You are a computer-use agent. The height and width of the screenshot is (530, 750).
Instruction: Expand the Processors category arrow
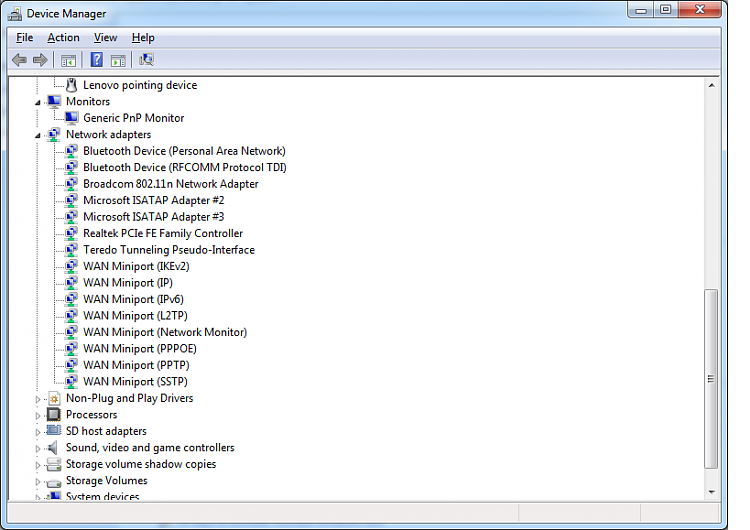(x=38, y=416)
